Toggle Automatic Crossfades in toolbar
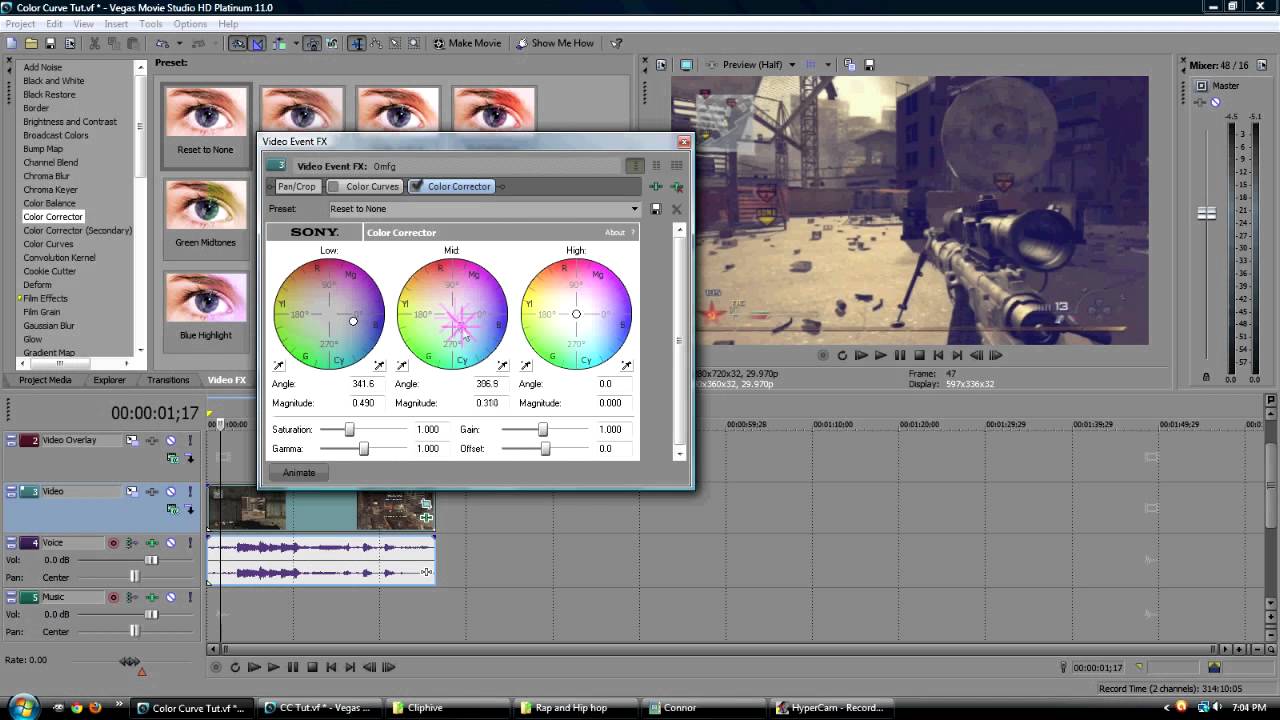 tap(257, 43)
